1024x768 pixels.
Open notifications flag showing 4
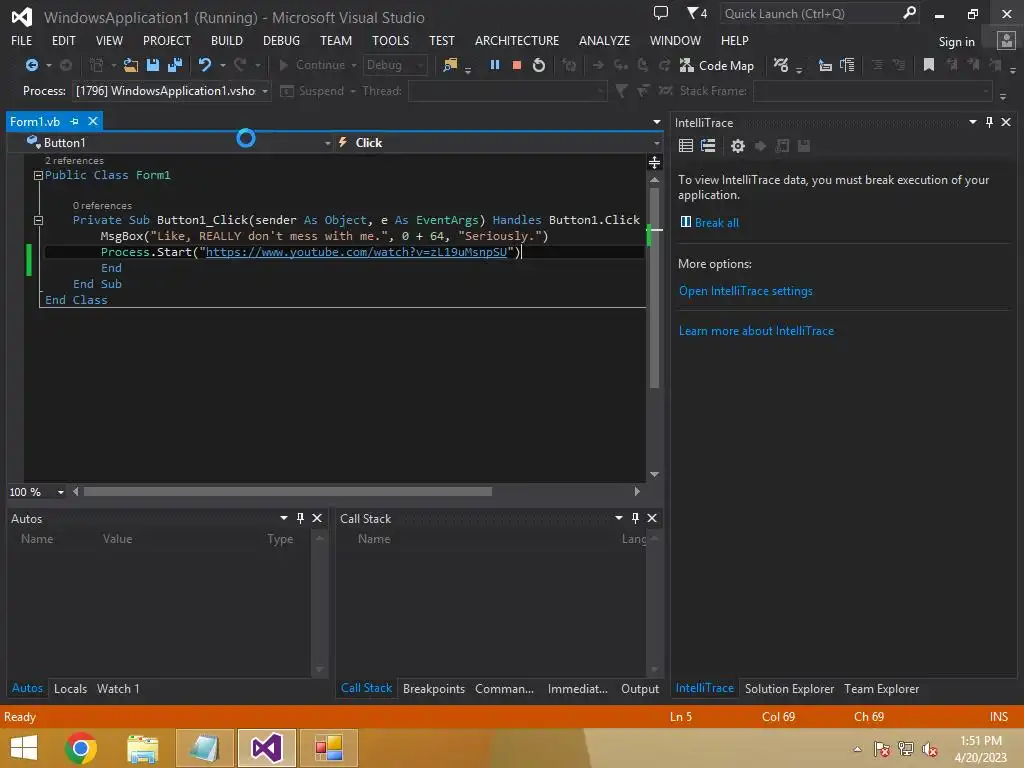(x=697, y=13)
